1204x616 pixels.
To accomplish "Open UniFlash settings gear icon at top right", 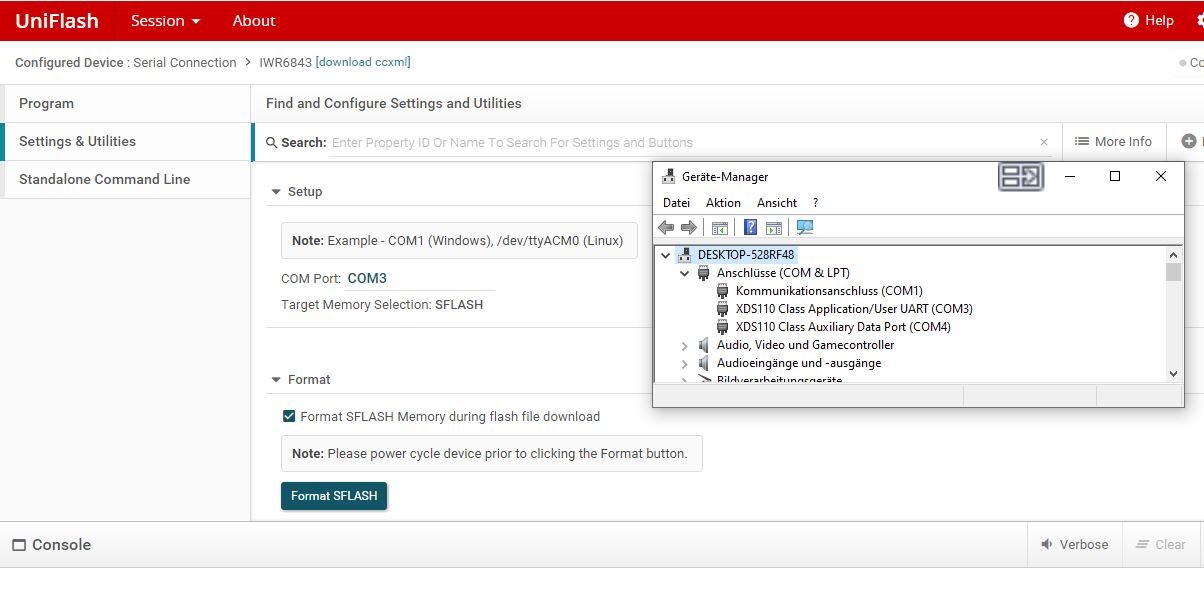I will coord(1199,20).
